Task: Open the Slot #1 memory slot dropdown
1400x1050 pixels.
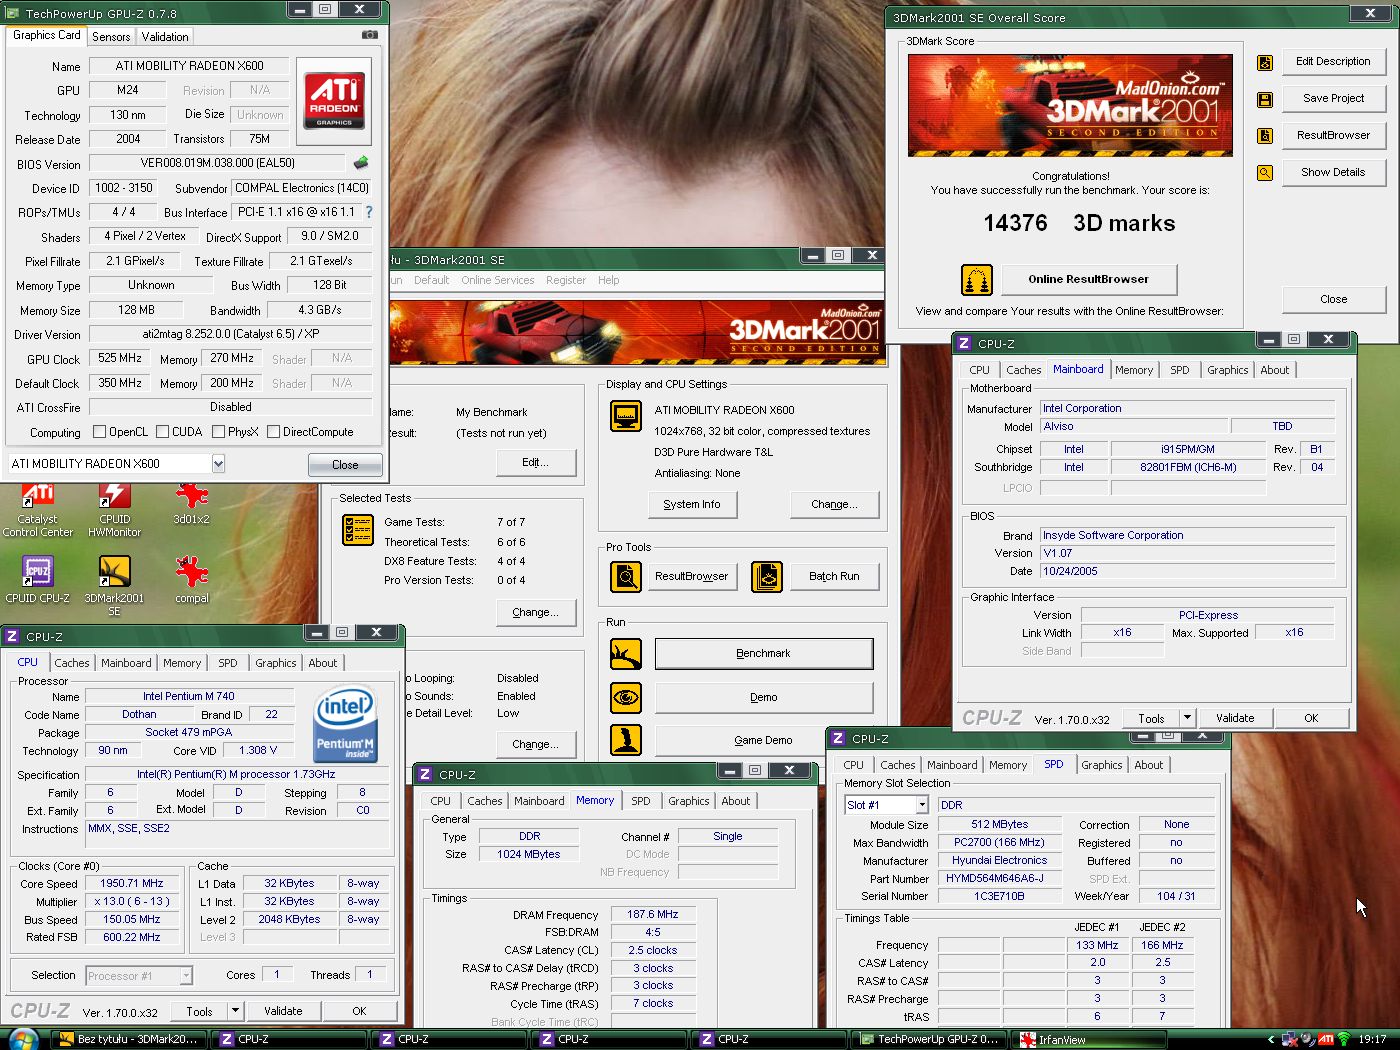Action: (922, 805)
